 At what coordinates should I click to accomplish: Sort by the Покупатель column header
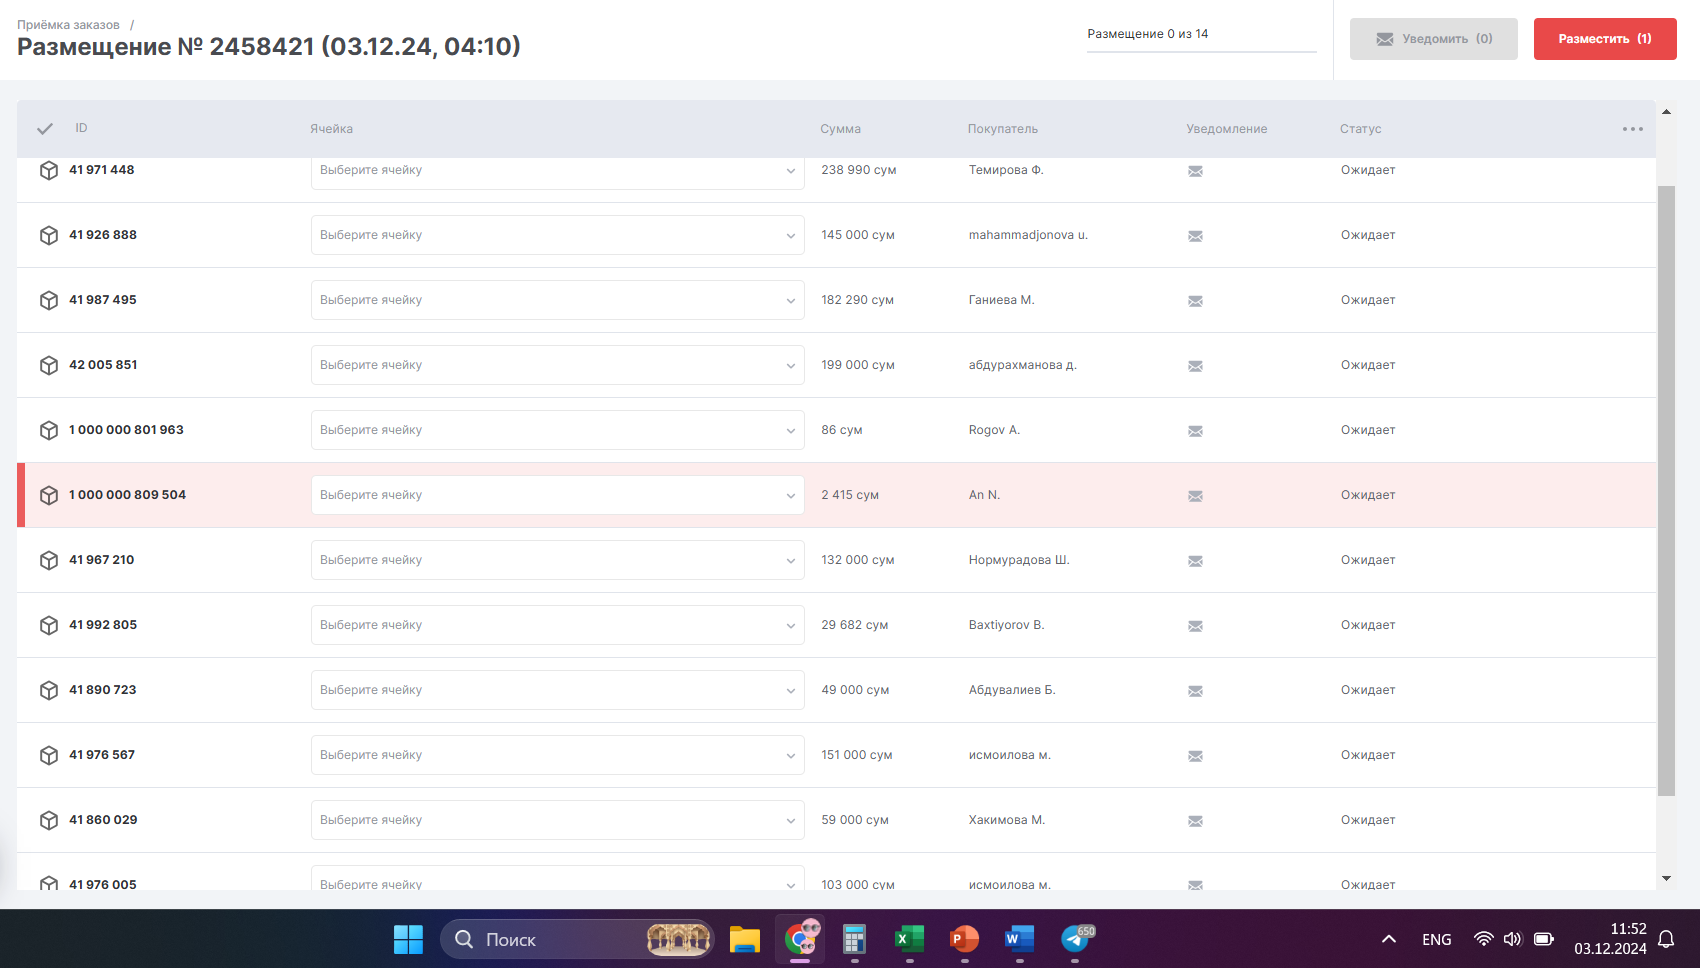point(1003,129)
